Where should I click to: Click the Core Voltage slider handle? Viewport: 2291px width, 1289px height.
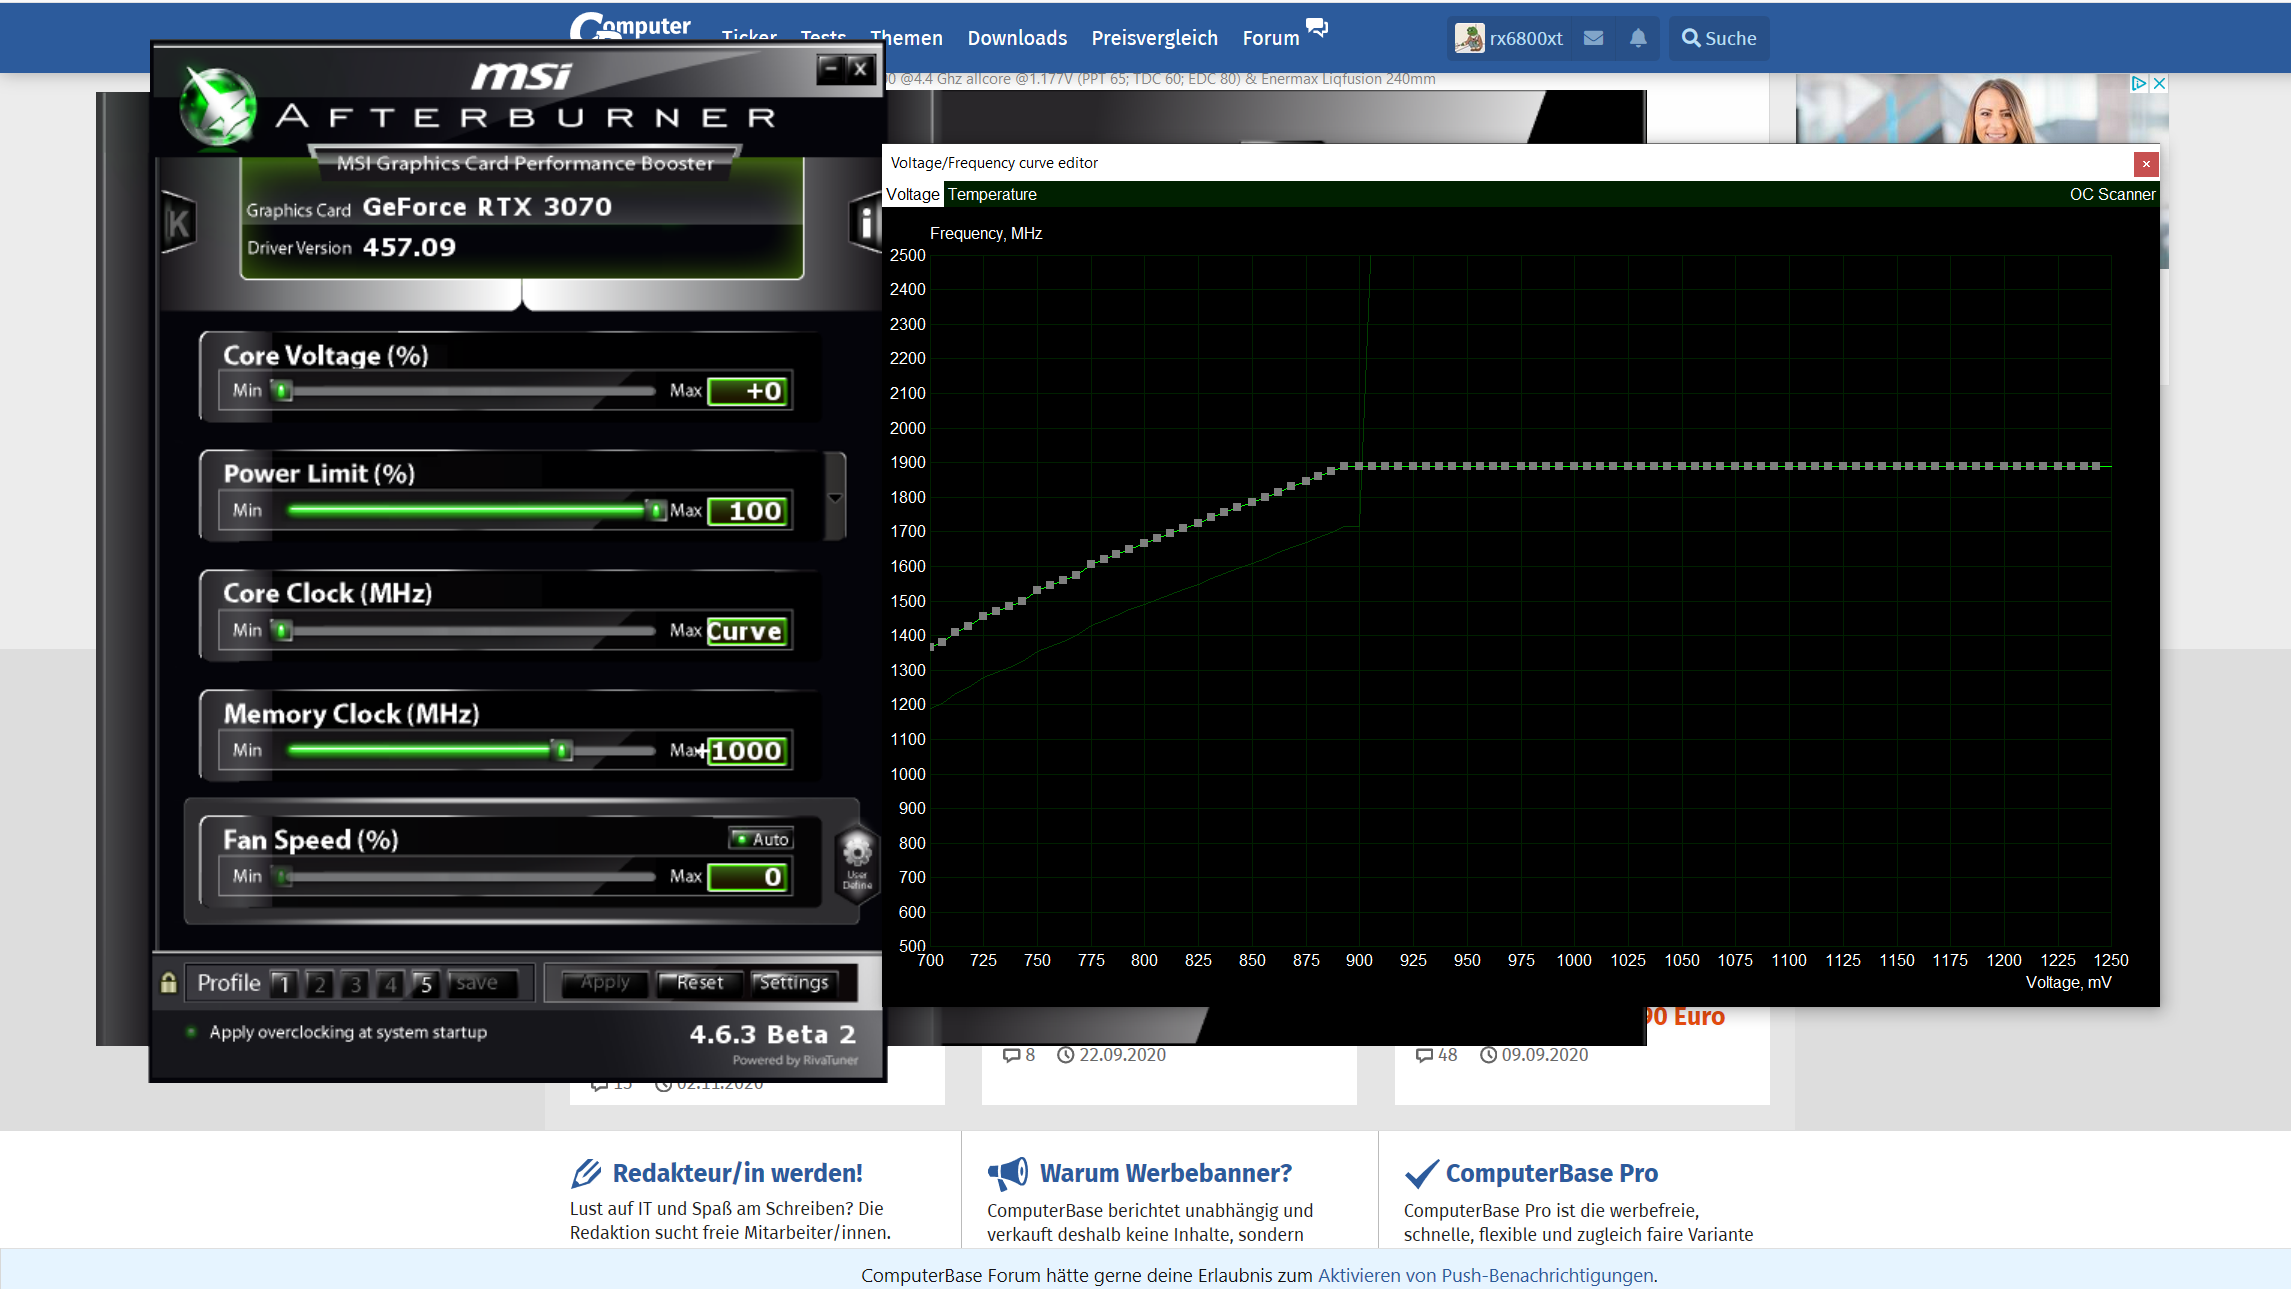pyautogui.click(x=284, y=391)
